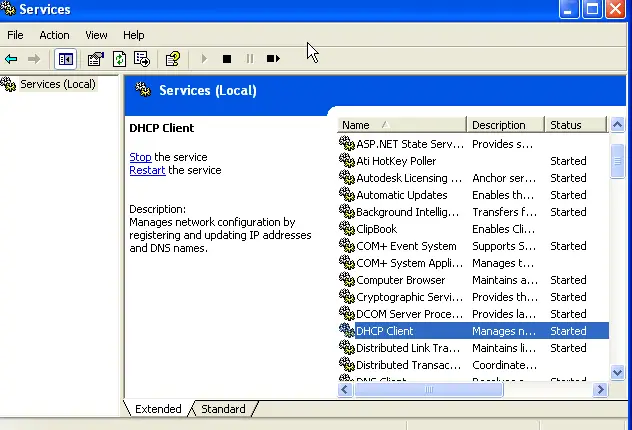Open the Properties toolbar icon
632x430 pixels.
click(96, 59)
